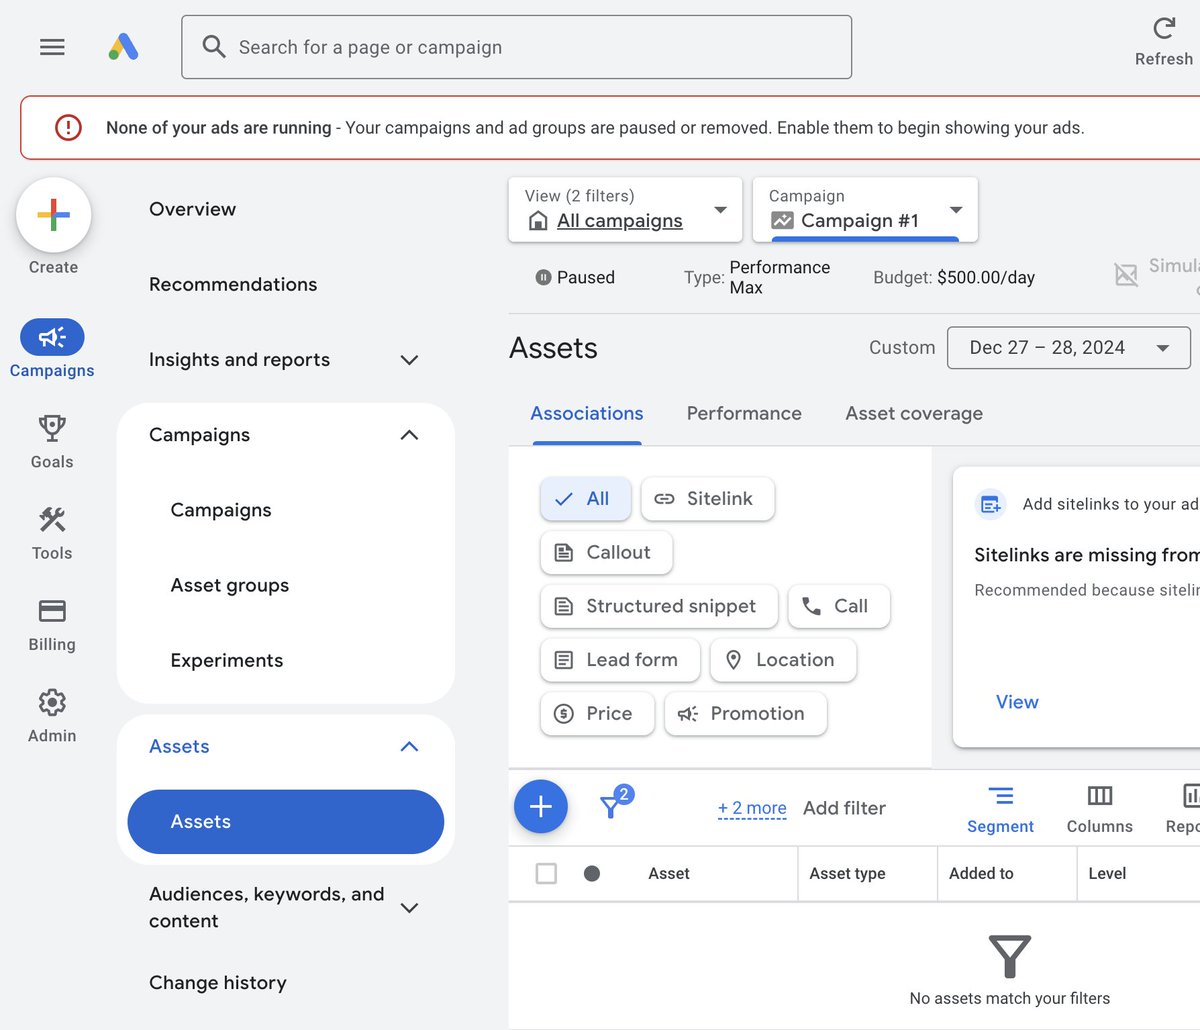Click the Paused campaign status

pyautogui.click(x=575, y=278)
